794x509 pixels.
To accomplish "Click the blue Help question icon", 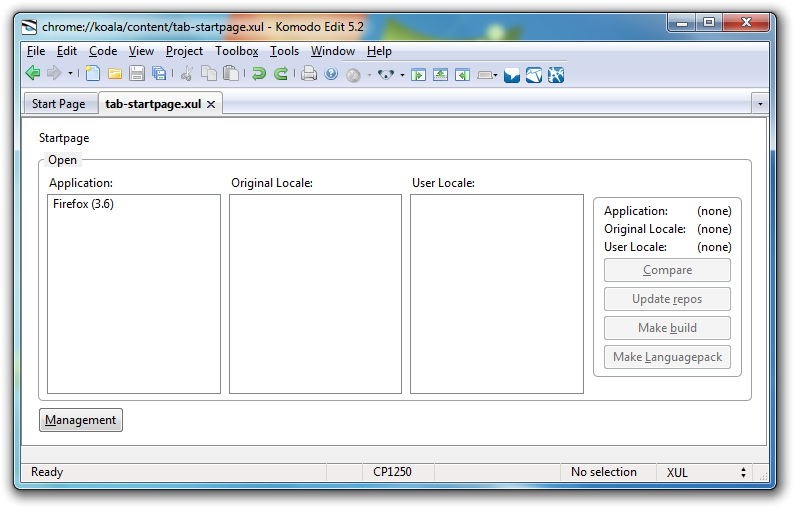I will pyautogui.click(x=331, y=74).
